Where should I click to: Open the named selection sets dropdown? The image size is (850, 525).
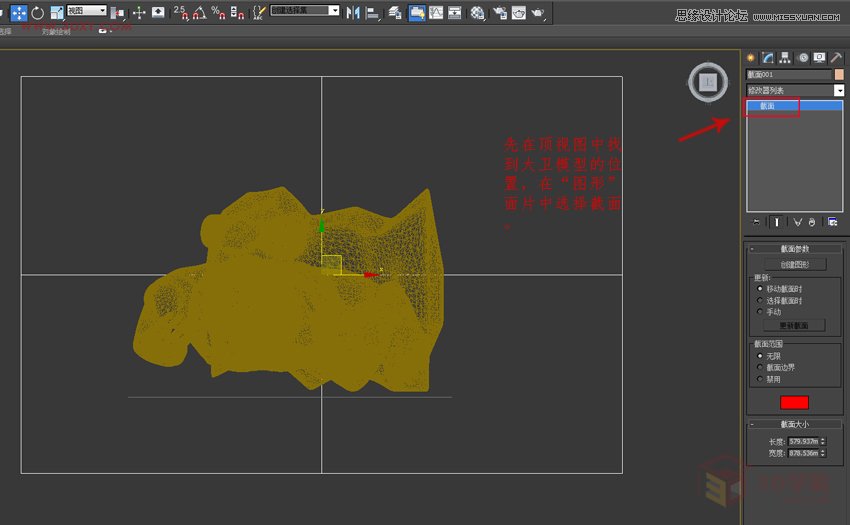click(305, 10)
